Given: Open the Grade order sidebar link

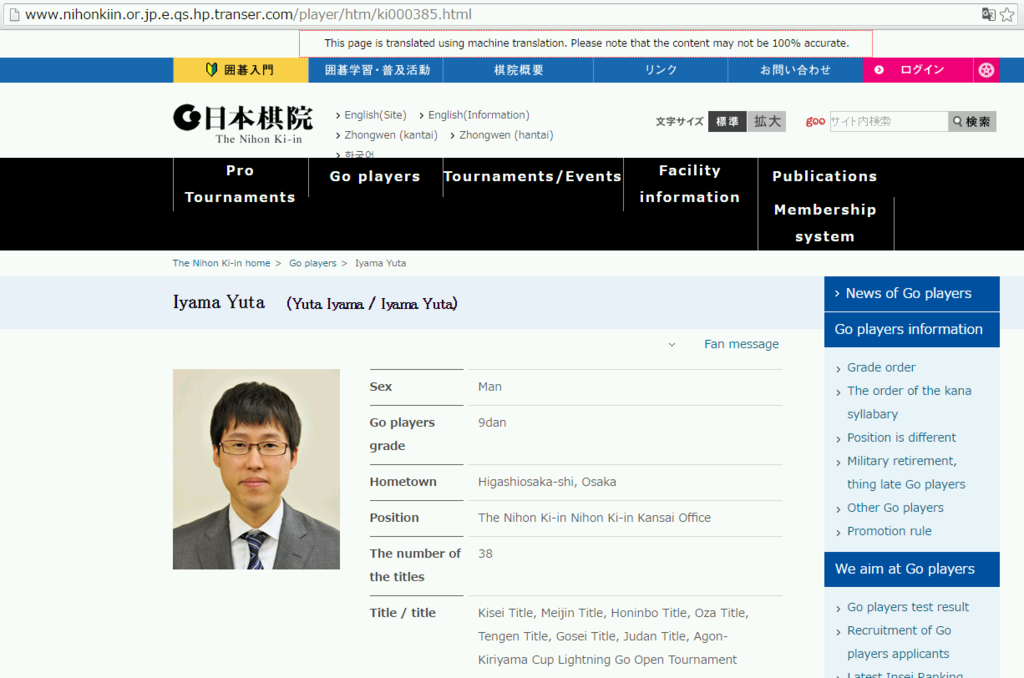Looking at the screenshot, I should pyautogui.click(x=881, y=368).
